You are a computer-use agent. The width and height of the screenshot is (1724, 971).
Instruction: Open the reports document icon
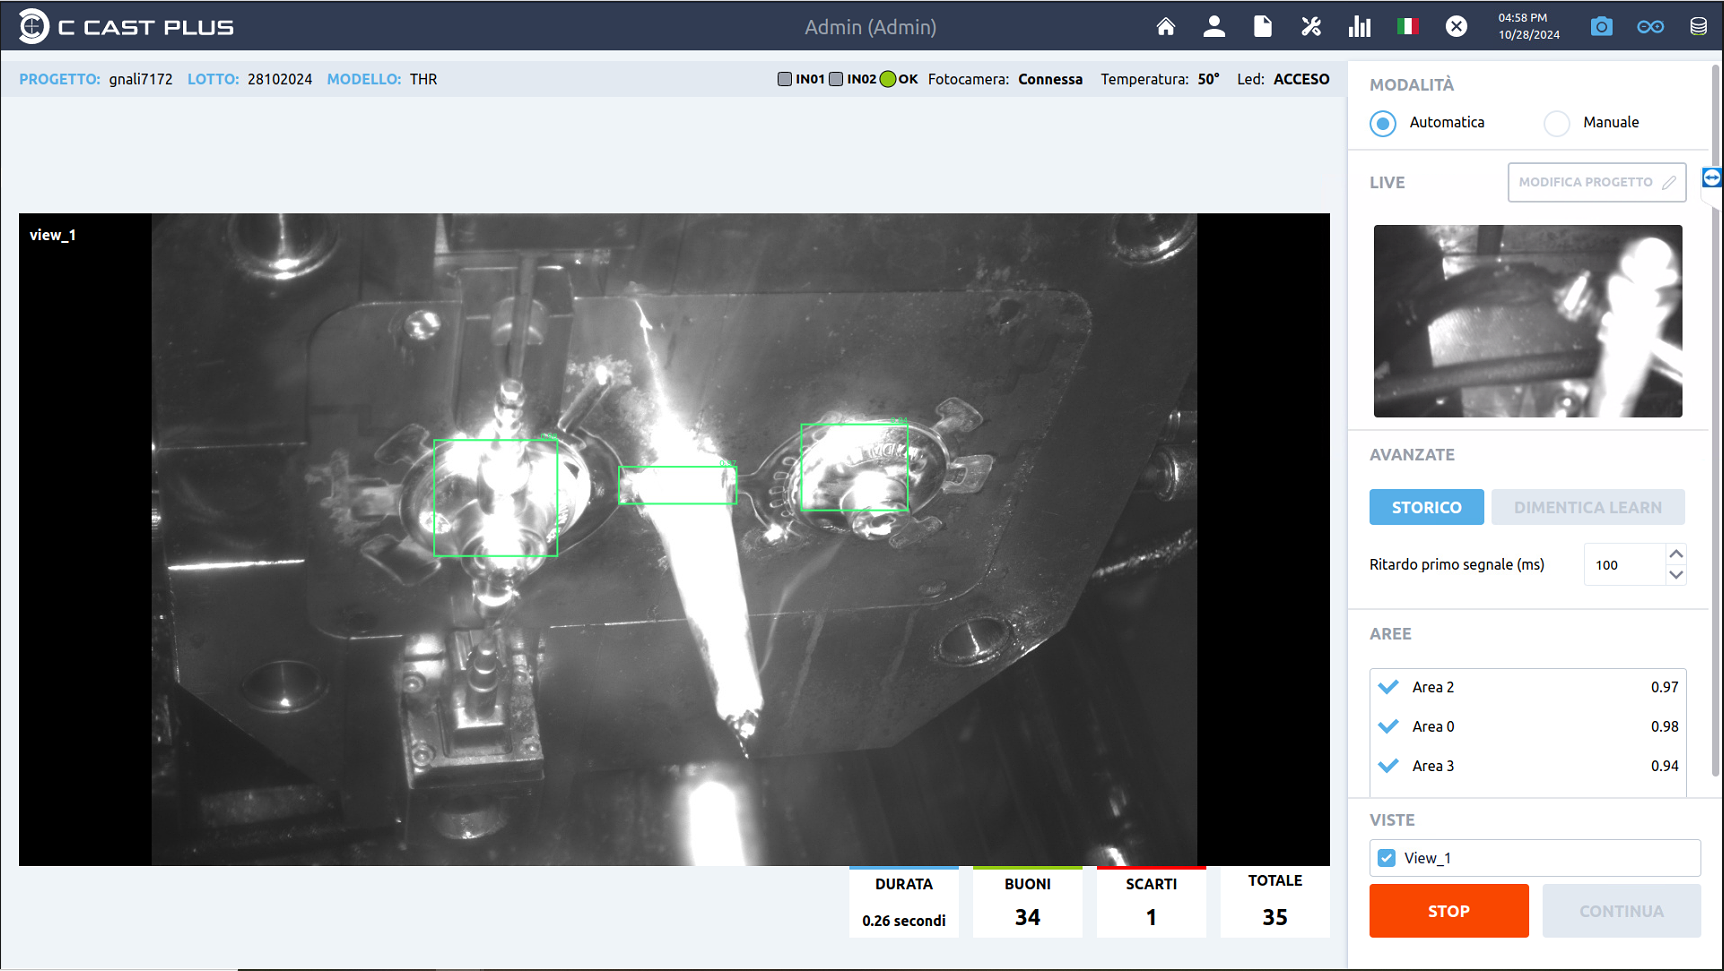[x=1263, y=26]
